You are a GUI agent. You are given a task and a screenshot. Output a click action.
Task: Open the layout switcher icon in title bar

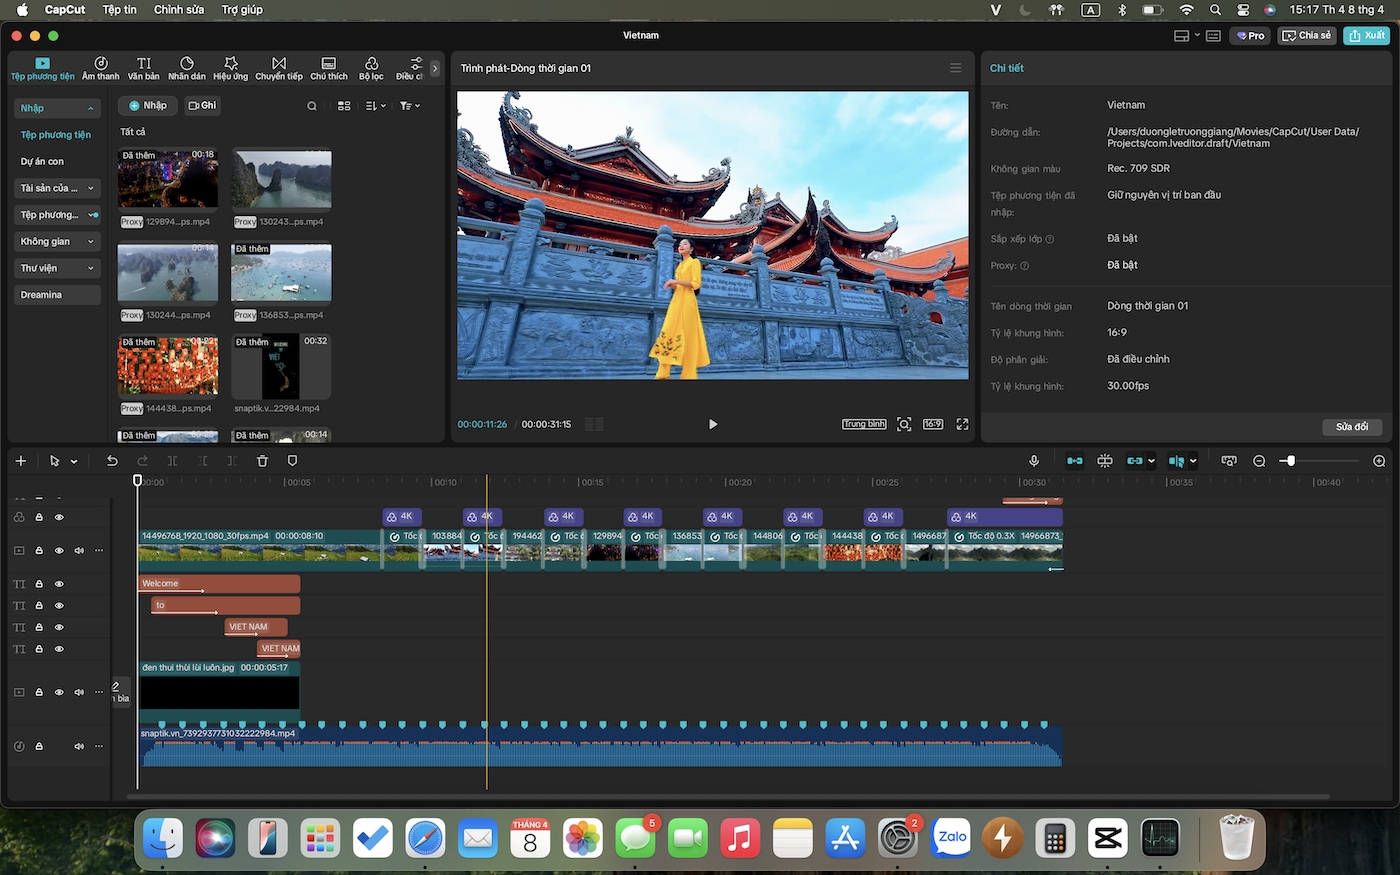coord(1181,35)
